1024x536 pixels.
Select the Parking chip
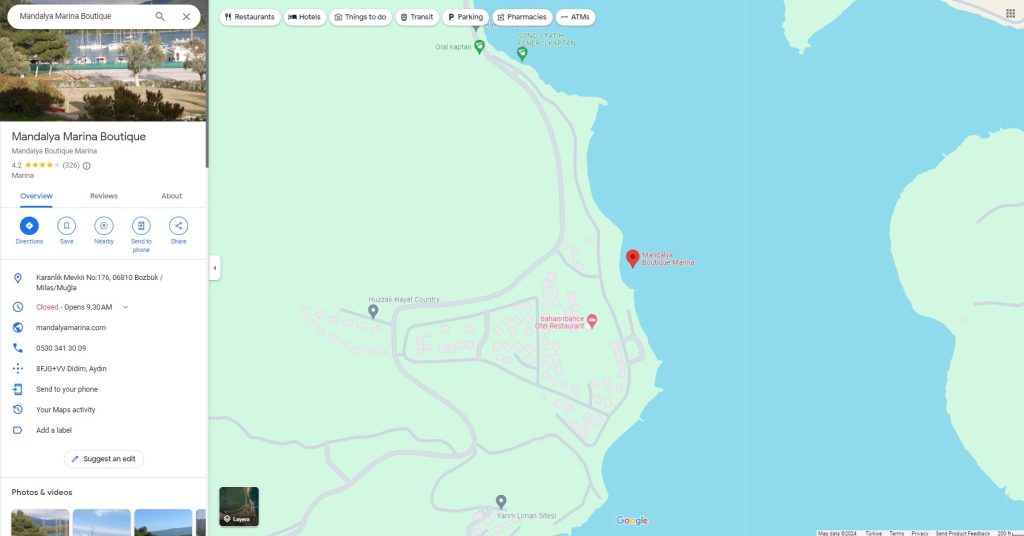(x=465, y=17)
